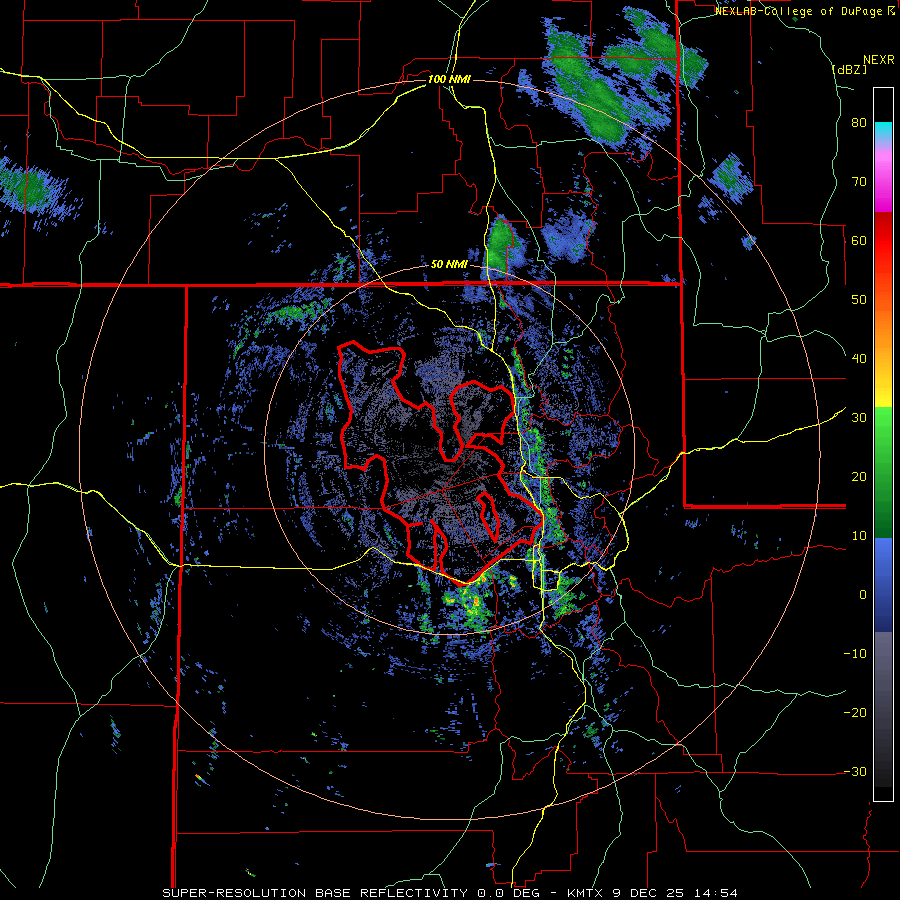This screenshot has width=900, height=900.
Task: Click the 70 value on the dBZ scale
Action: pos(859,182)
